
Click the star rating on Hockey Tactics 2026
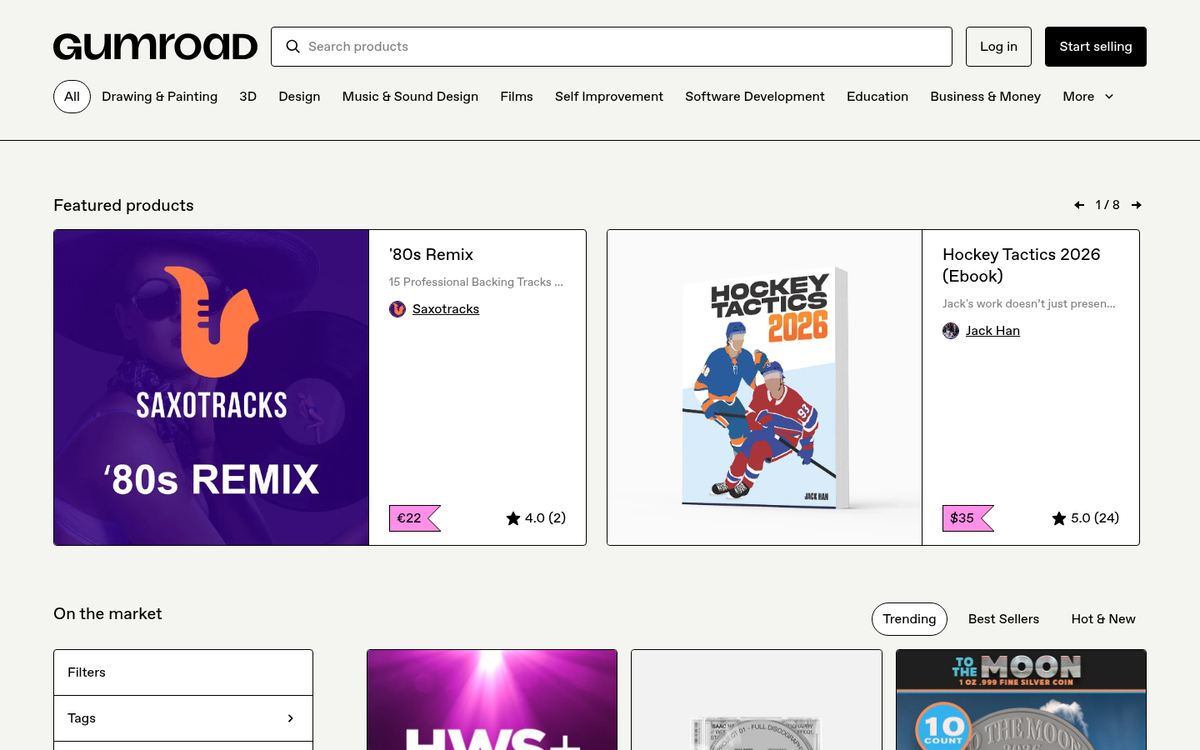point(1085,518)
